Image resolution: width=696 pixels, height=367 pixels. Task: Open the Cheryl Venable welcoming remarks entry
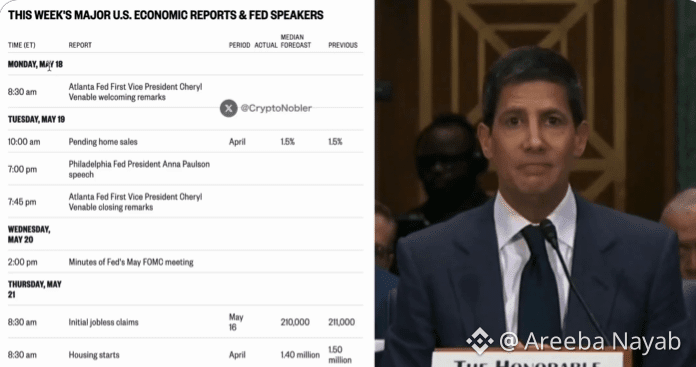(x=135, y=92)
